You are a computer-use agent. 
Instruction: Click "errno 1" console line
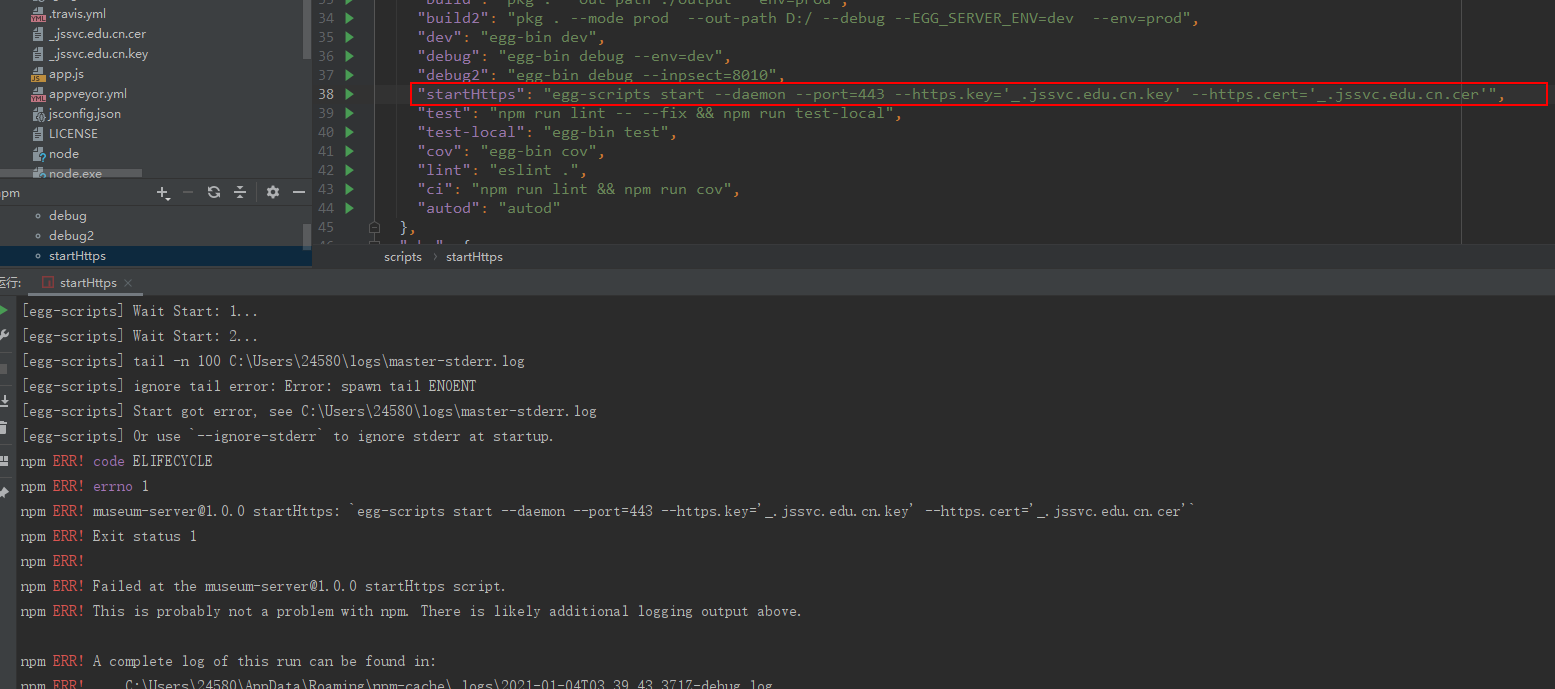pyautogui.click(x=85, y=486)
